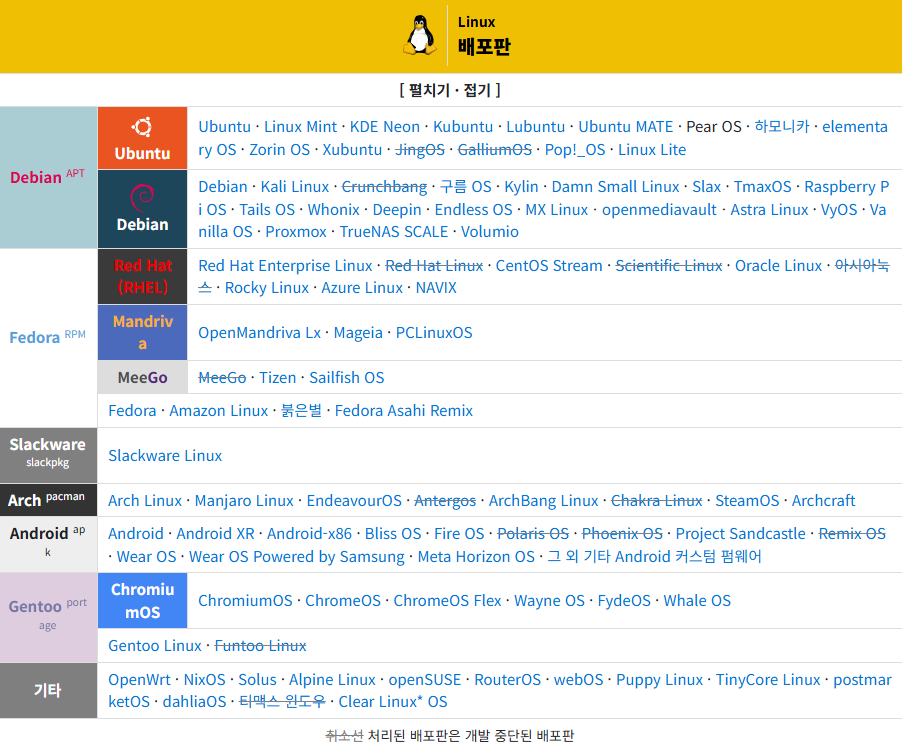Viewport: 902px width, 745px height.
Task: Open the Whale OS link
Action: click(x=697, y=600)
